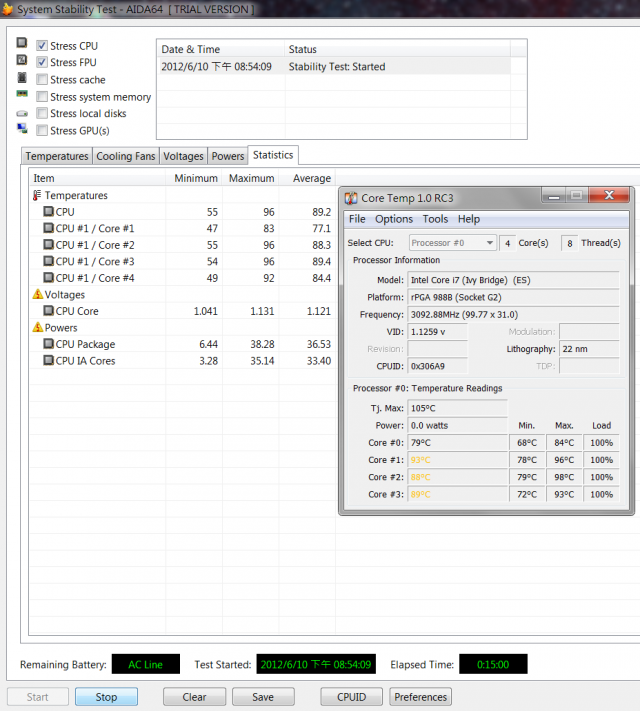
Task: Click the Elapsed Time display 0:15:00
Action: click(x=493, y=664)
